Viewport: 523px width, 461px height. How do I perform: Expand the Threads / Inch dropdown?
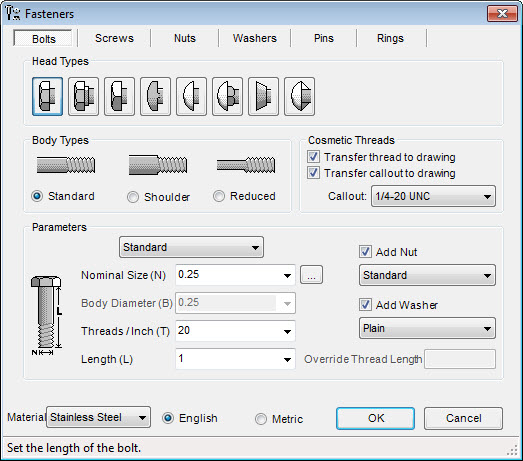pos(287,331)
